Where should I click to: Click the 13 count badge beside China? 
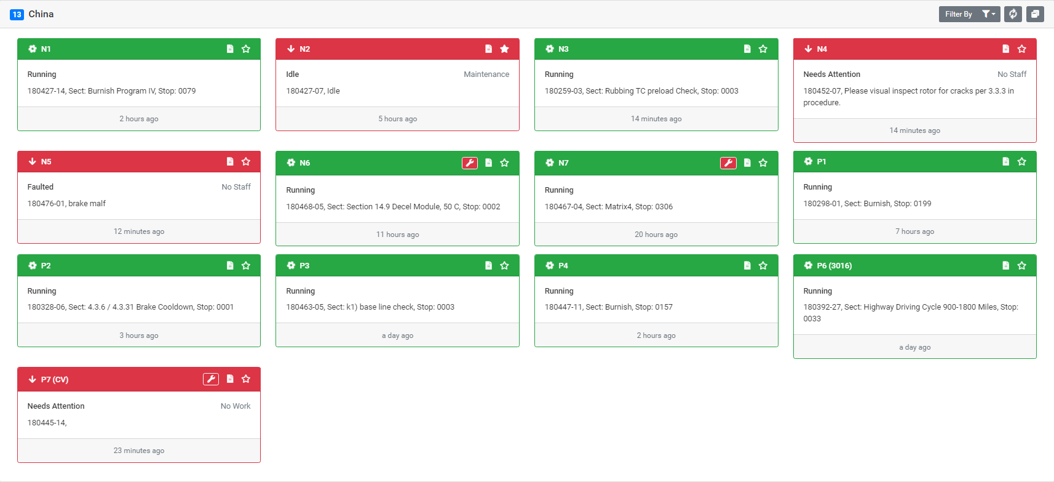click(x=17, y=14)
